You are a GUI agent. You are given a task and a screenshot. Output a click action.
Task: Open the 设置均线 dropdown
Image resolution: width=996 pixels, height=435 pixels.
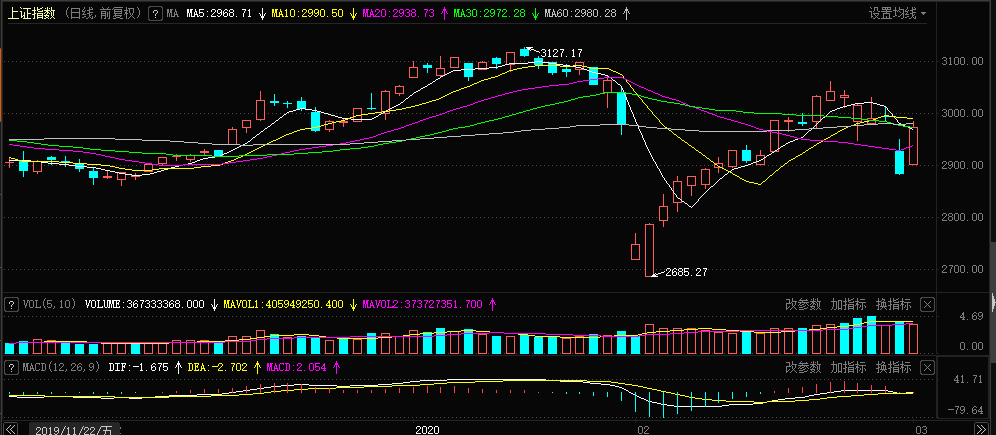coord(897,14)
